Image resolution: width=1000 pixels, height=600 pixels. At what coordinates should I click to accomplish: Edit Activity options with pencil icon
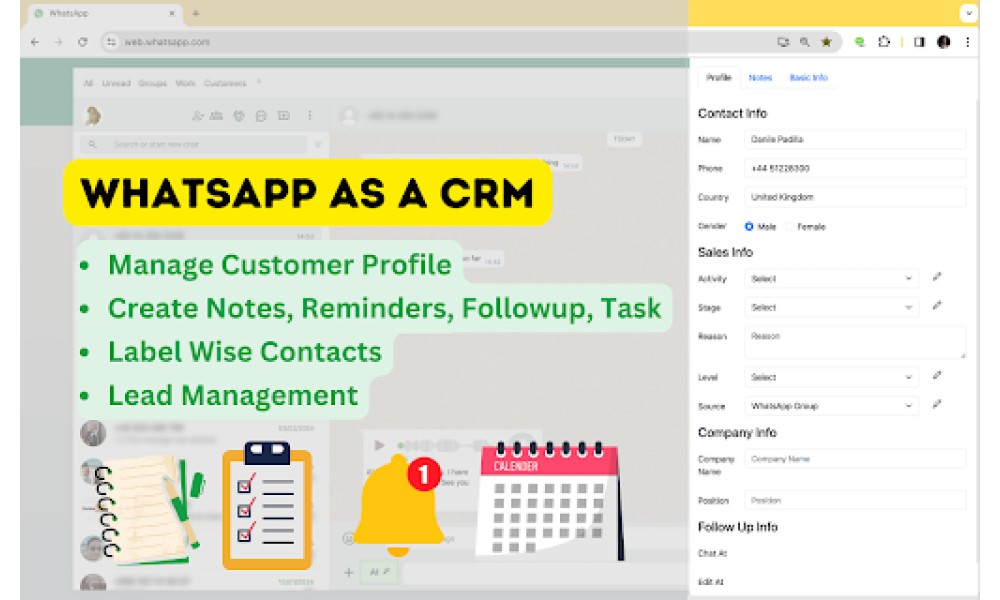(936, 277)
